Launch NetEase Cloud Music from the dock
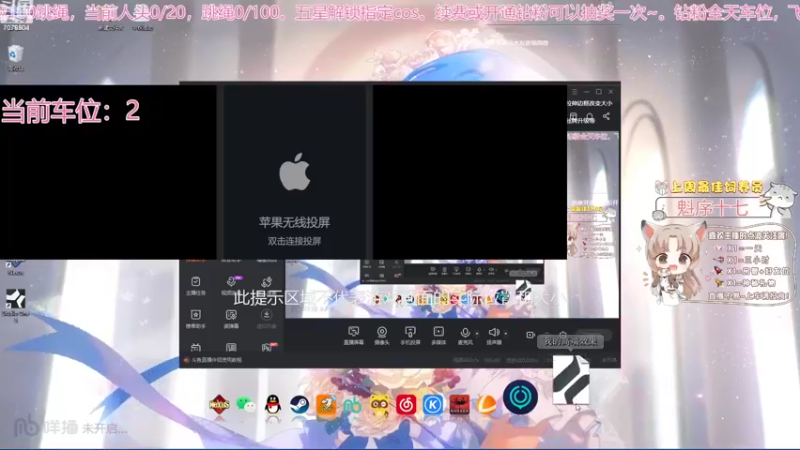The width and height of the screenshot is (800, 450). (406, 405)
